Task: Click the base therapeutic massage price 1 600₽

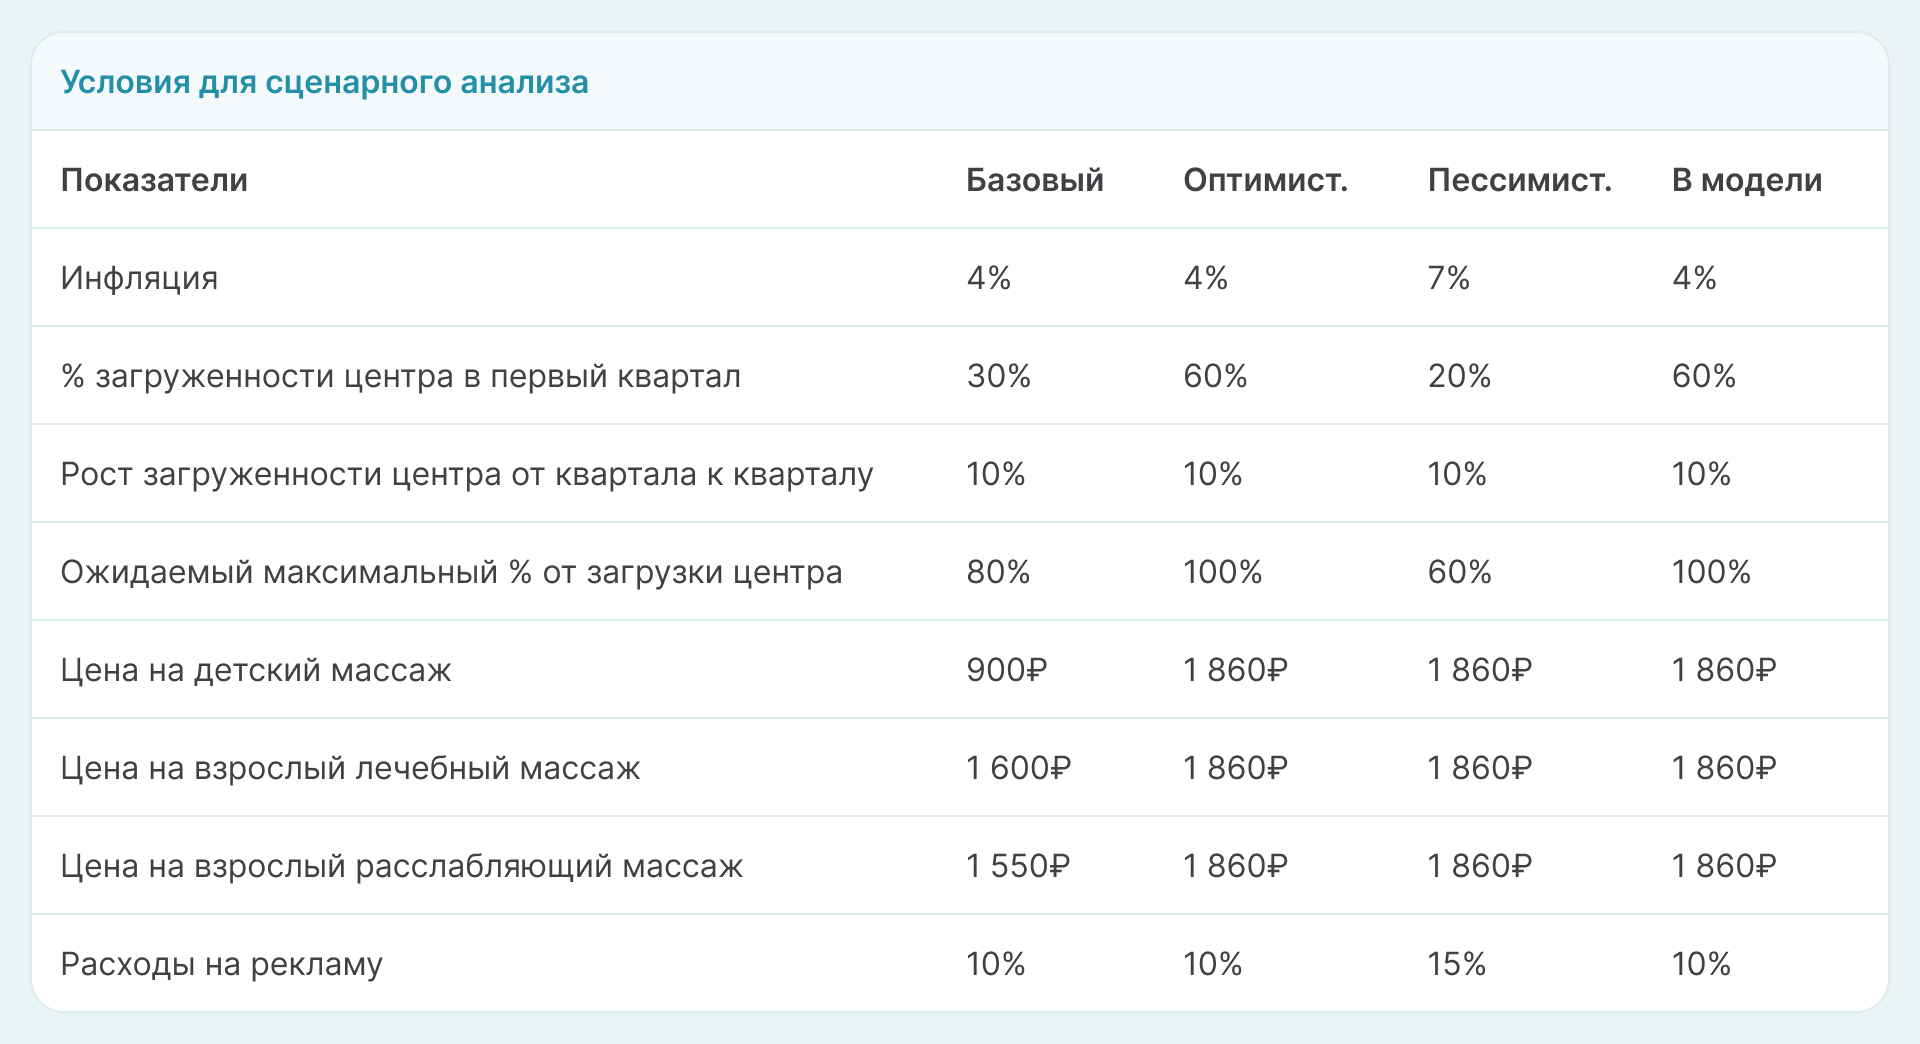Action: (1018, 768)
